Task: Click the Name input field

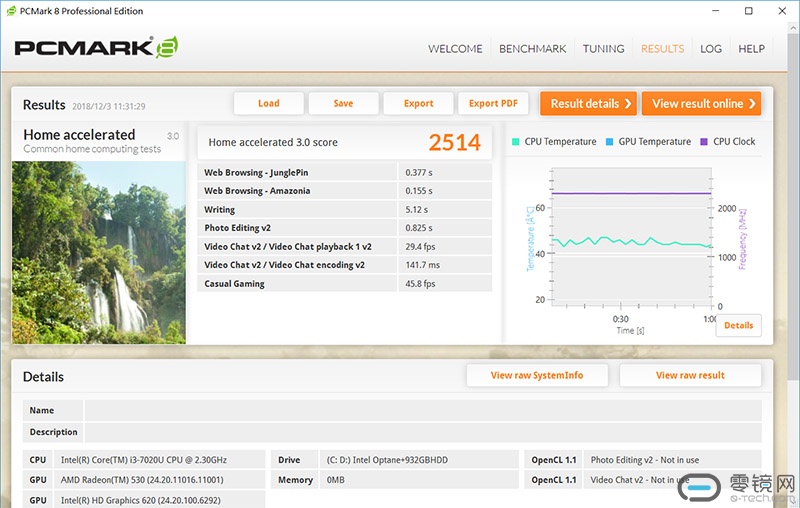Action: [423, 411]
